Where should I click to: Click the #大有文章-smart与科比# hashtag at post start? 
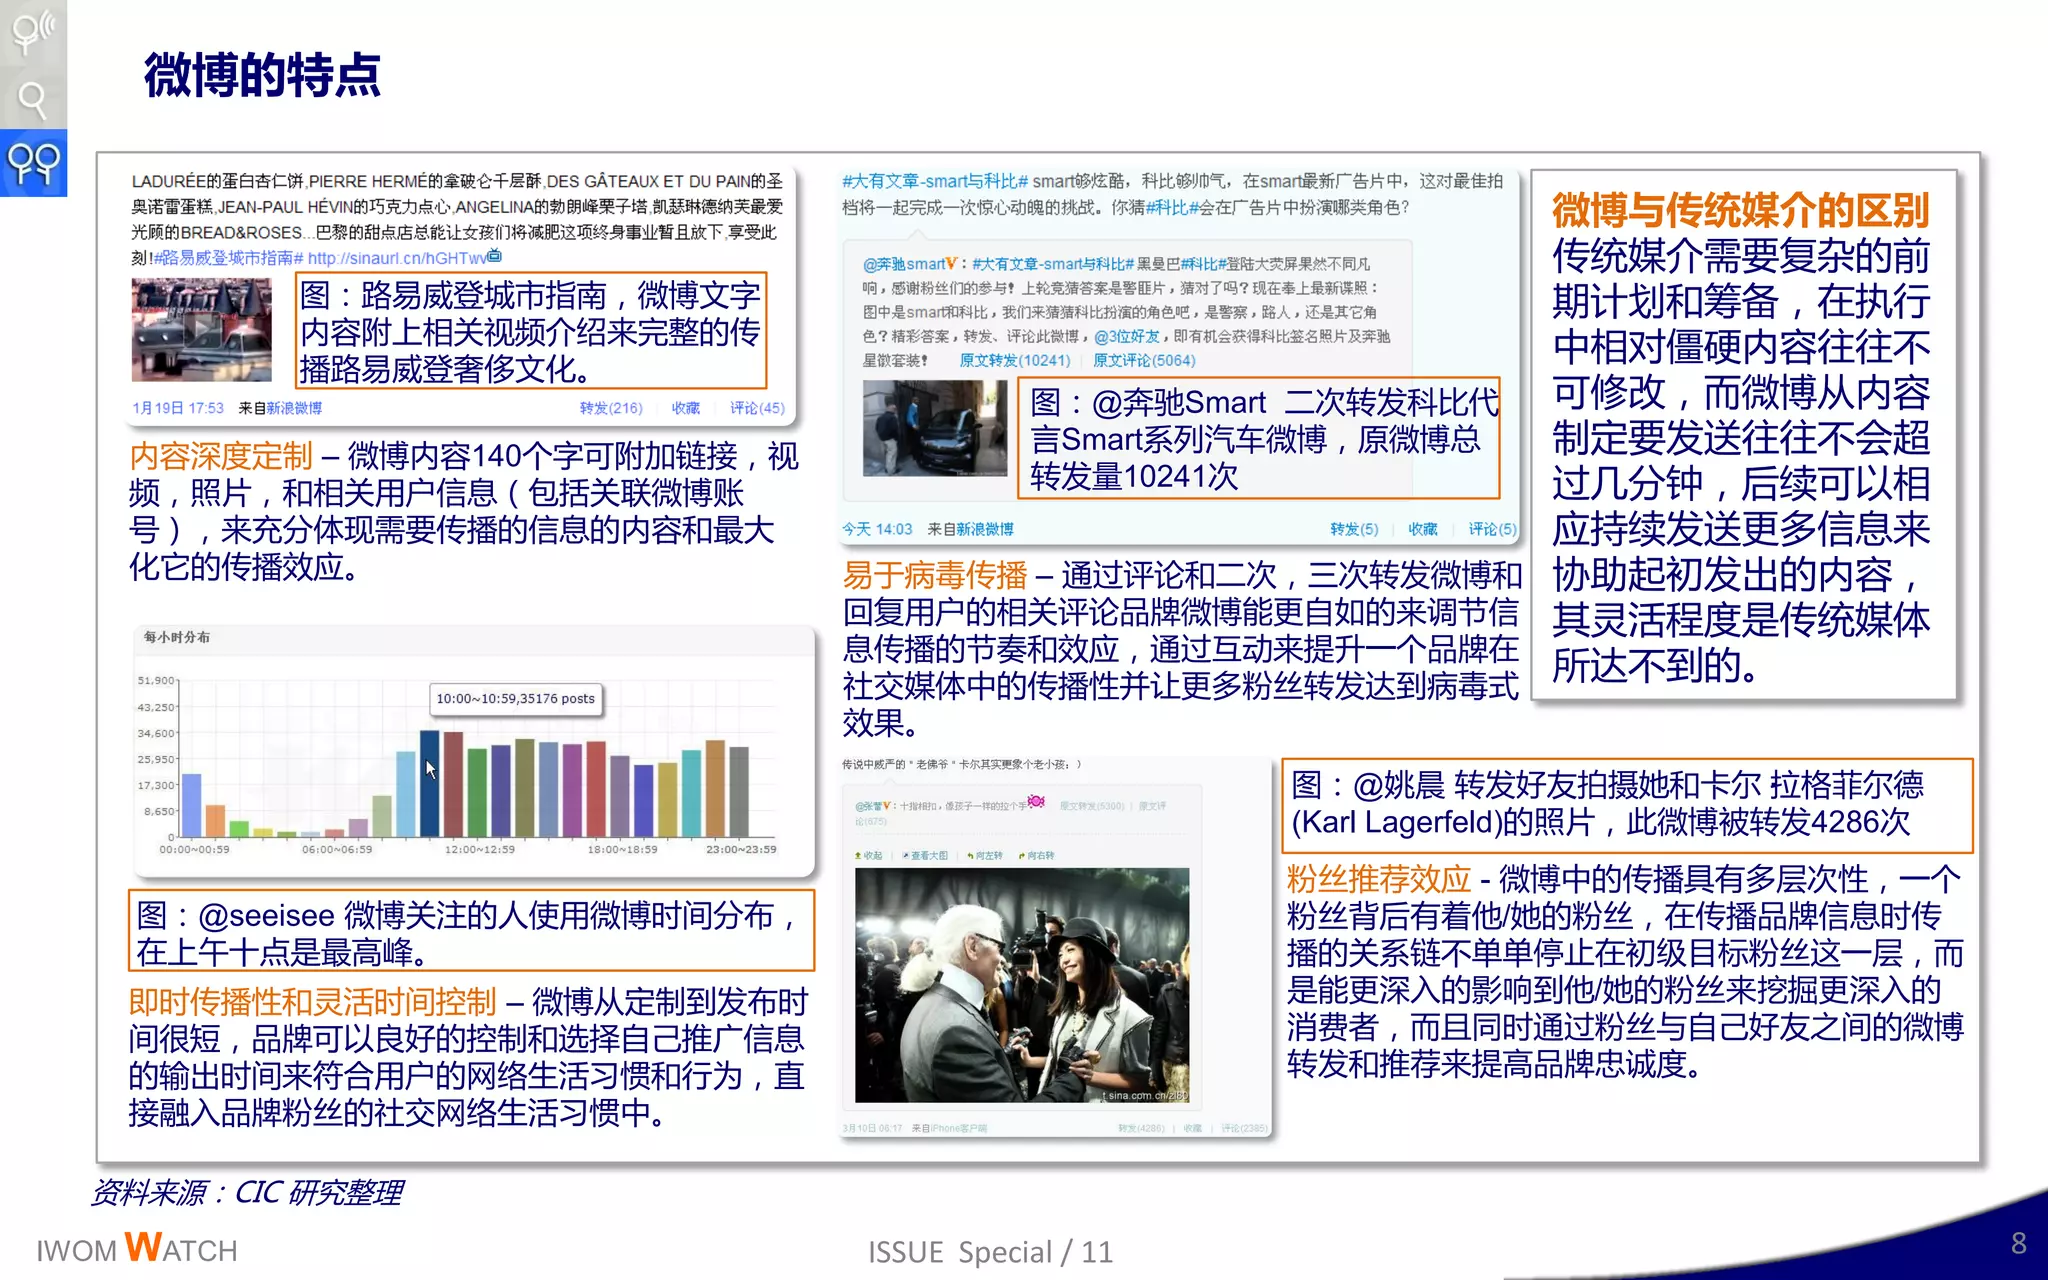(x=935, y=181)
